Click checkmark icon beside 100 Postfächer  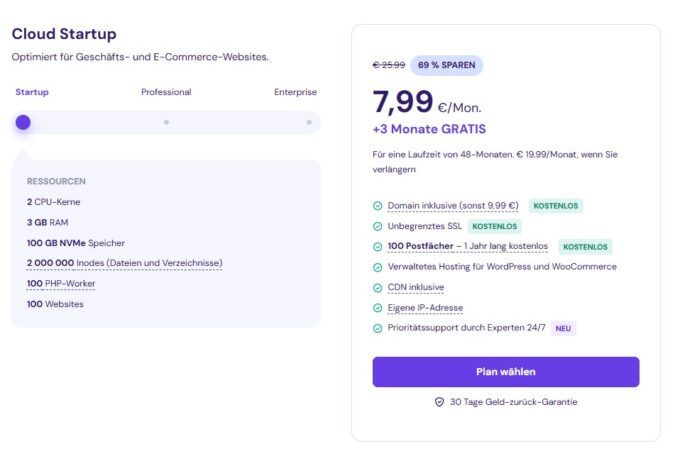pos(377,247)
